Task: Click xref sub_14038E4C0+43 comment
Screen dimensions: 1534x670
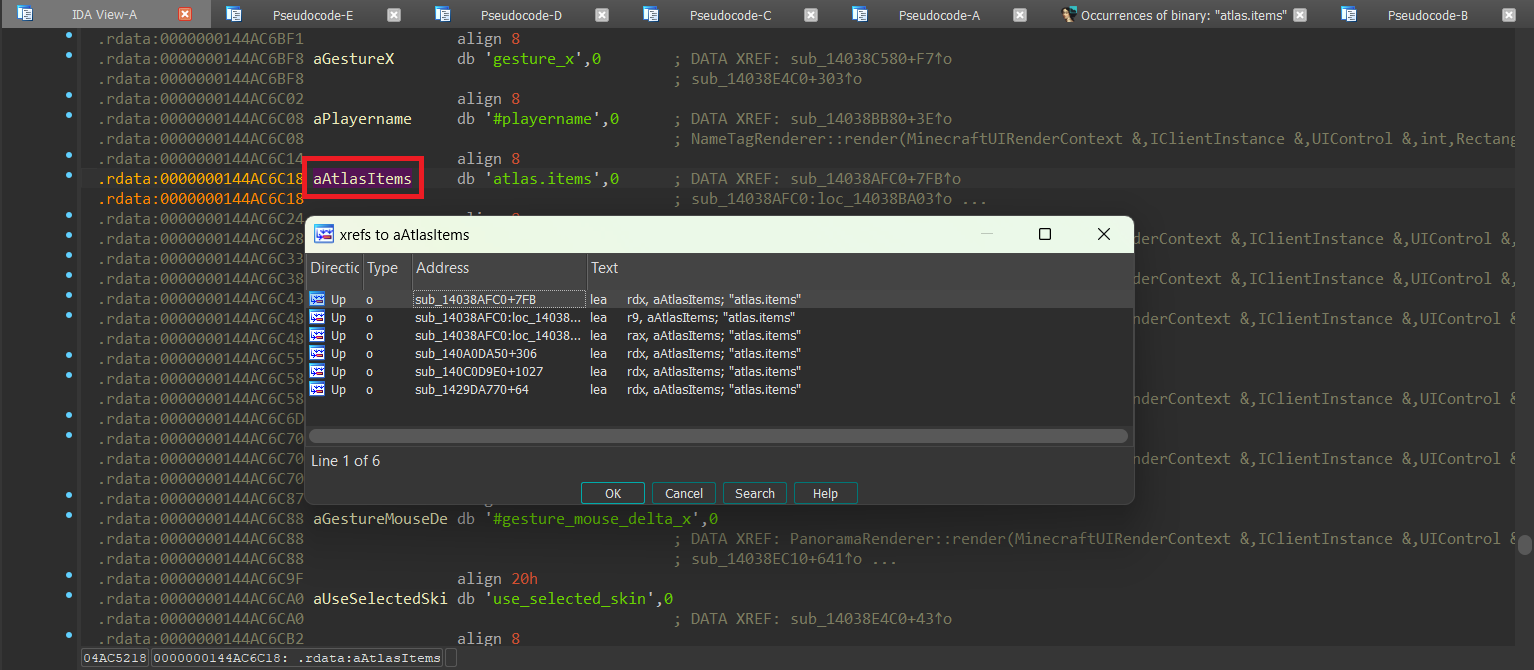Action: pos(870,619)
